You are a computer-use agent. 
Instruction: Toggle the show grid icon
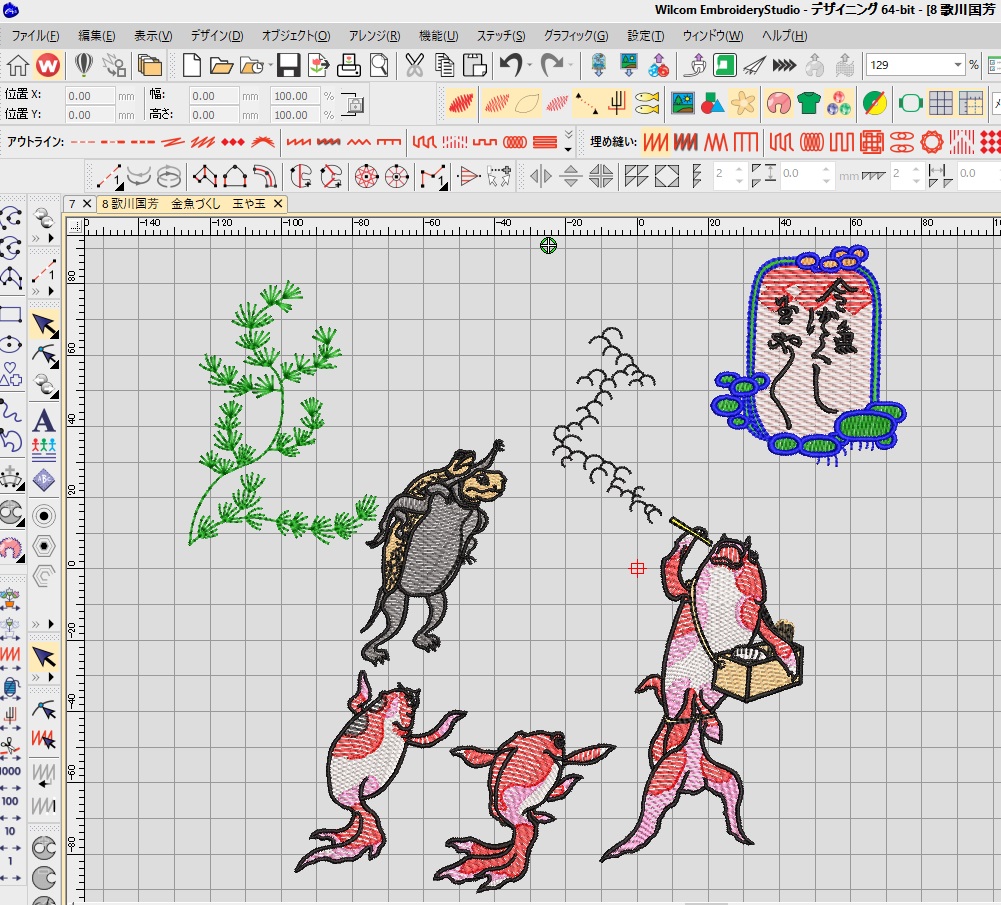point(940,103)
